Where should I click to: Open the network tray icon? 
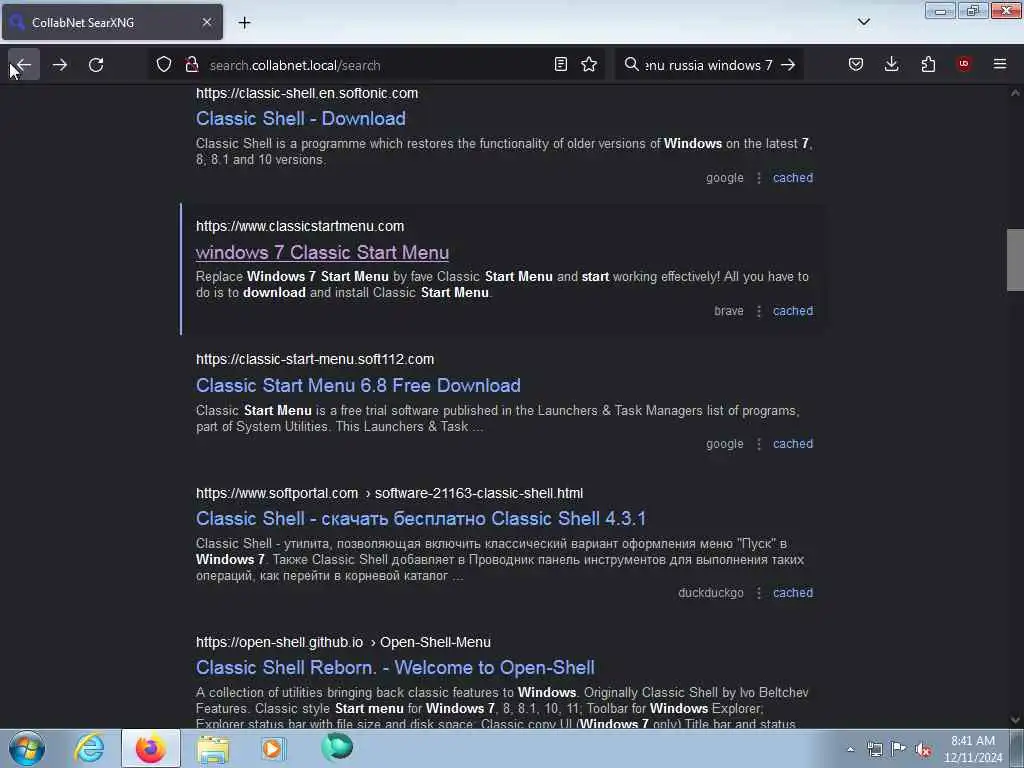874,749
